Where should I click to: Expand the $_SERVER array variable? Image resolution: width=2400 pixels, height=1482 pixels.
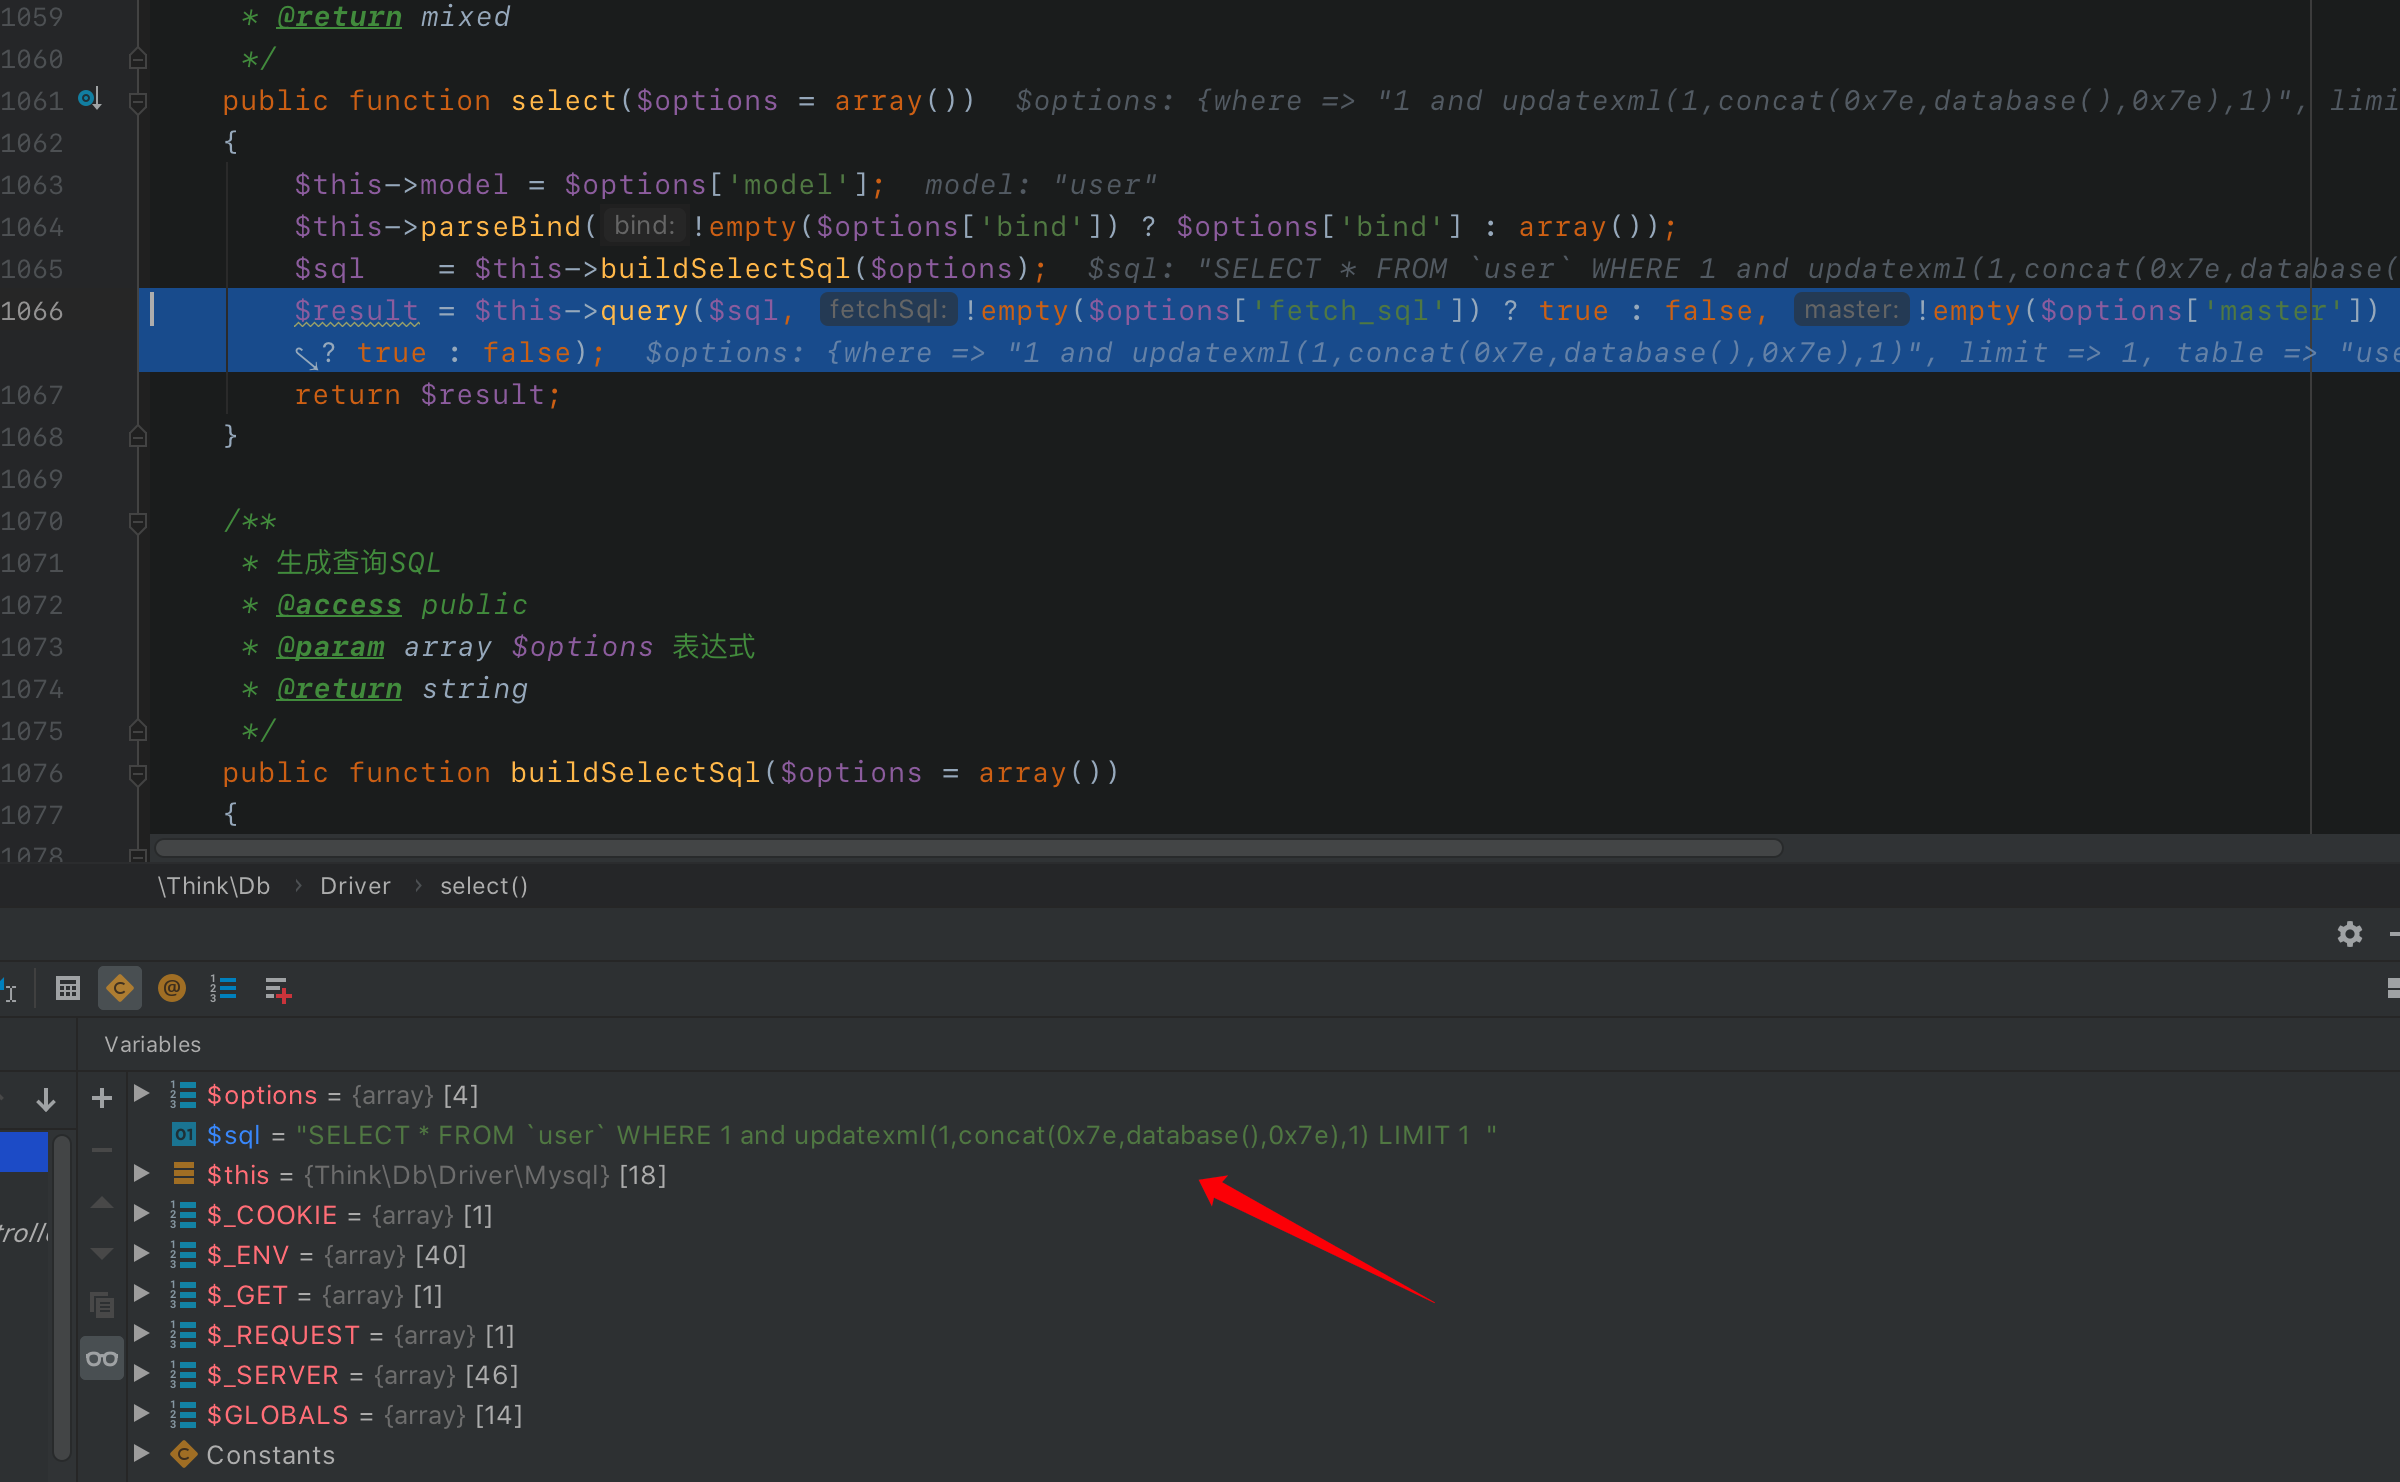pos(140,1374)
